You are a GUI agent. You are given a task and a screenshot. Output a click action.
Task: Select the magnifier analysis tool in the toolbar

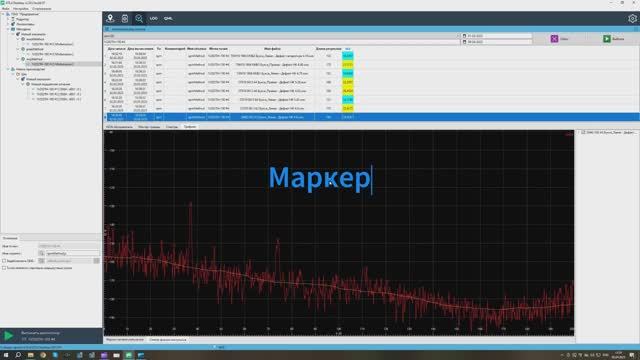[139, 18]
